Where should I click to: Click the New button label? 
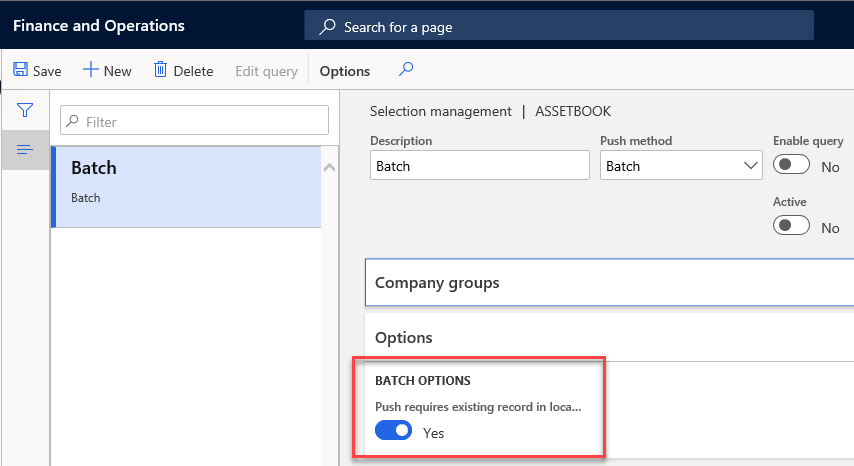click(118, 71)
